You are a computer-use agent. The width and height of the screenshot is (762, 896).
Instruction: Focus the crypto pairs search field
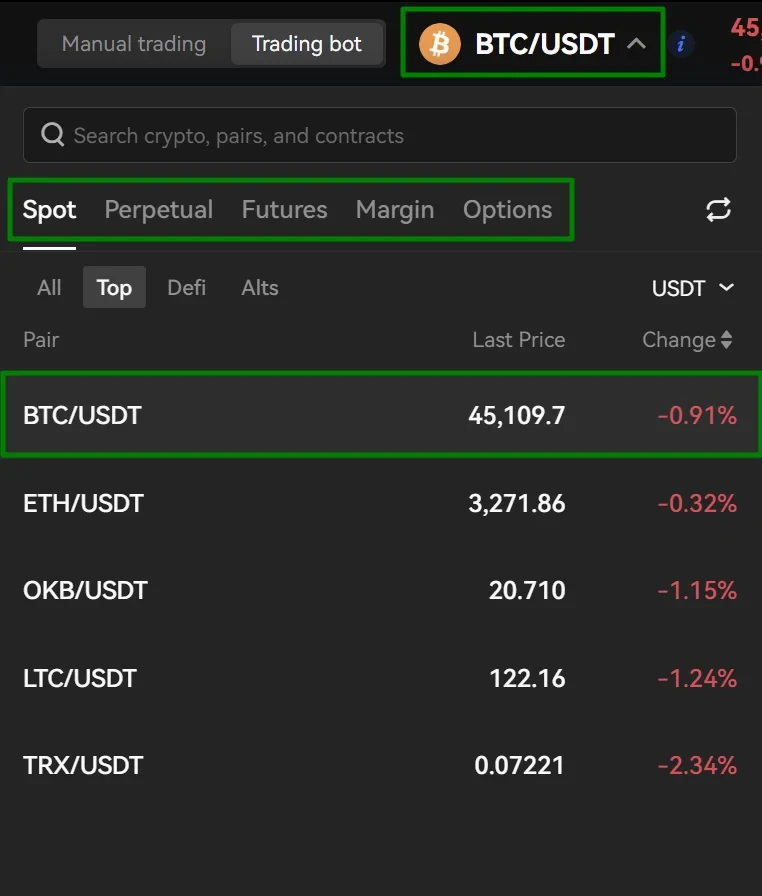380,135
